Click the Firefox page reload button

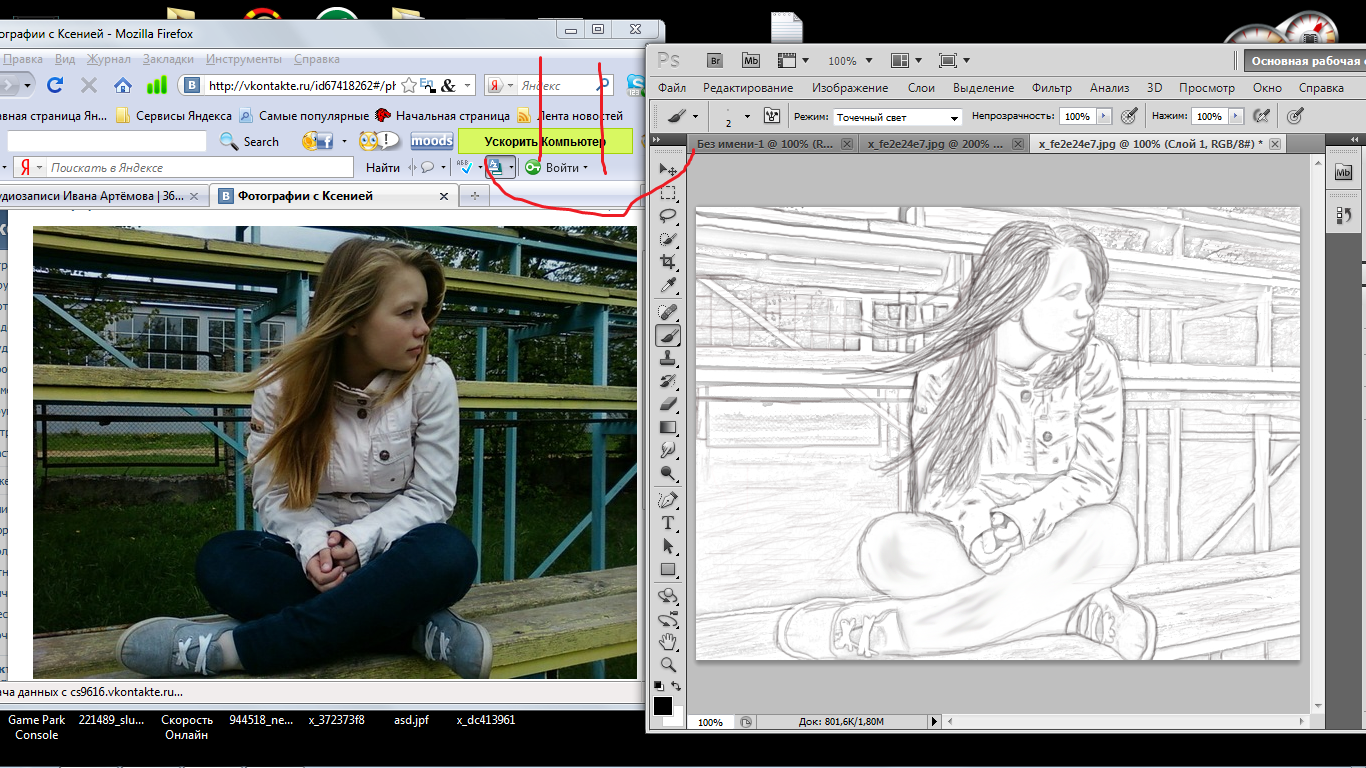[x=55, y=85]
